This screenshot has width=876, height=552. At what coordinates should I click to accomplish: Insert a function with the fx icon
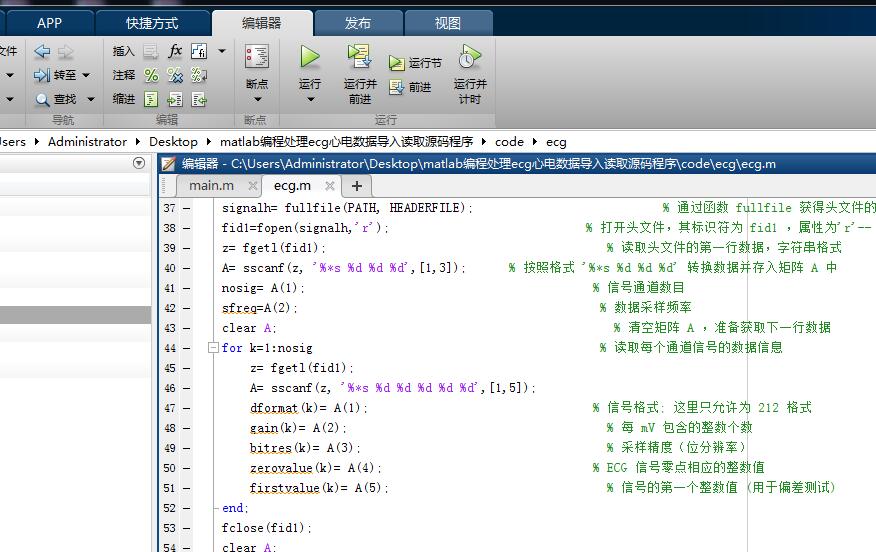coord(175,51)
